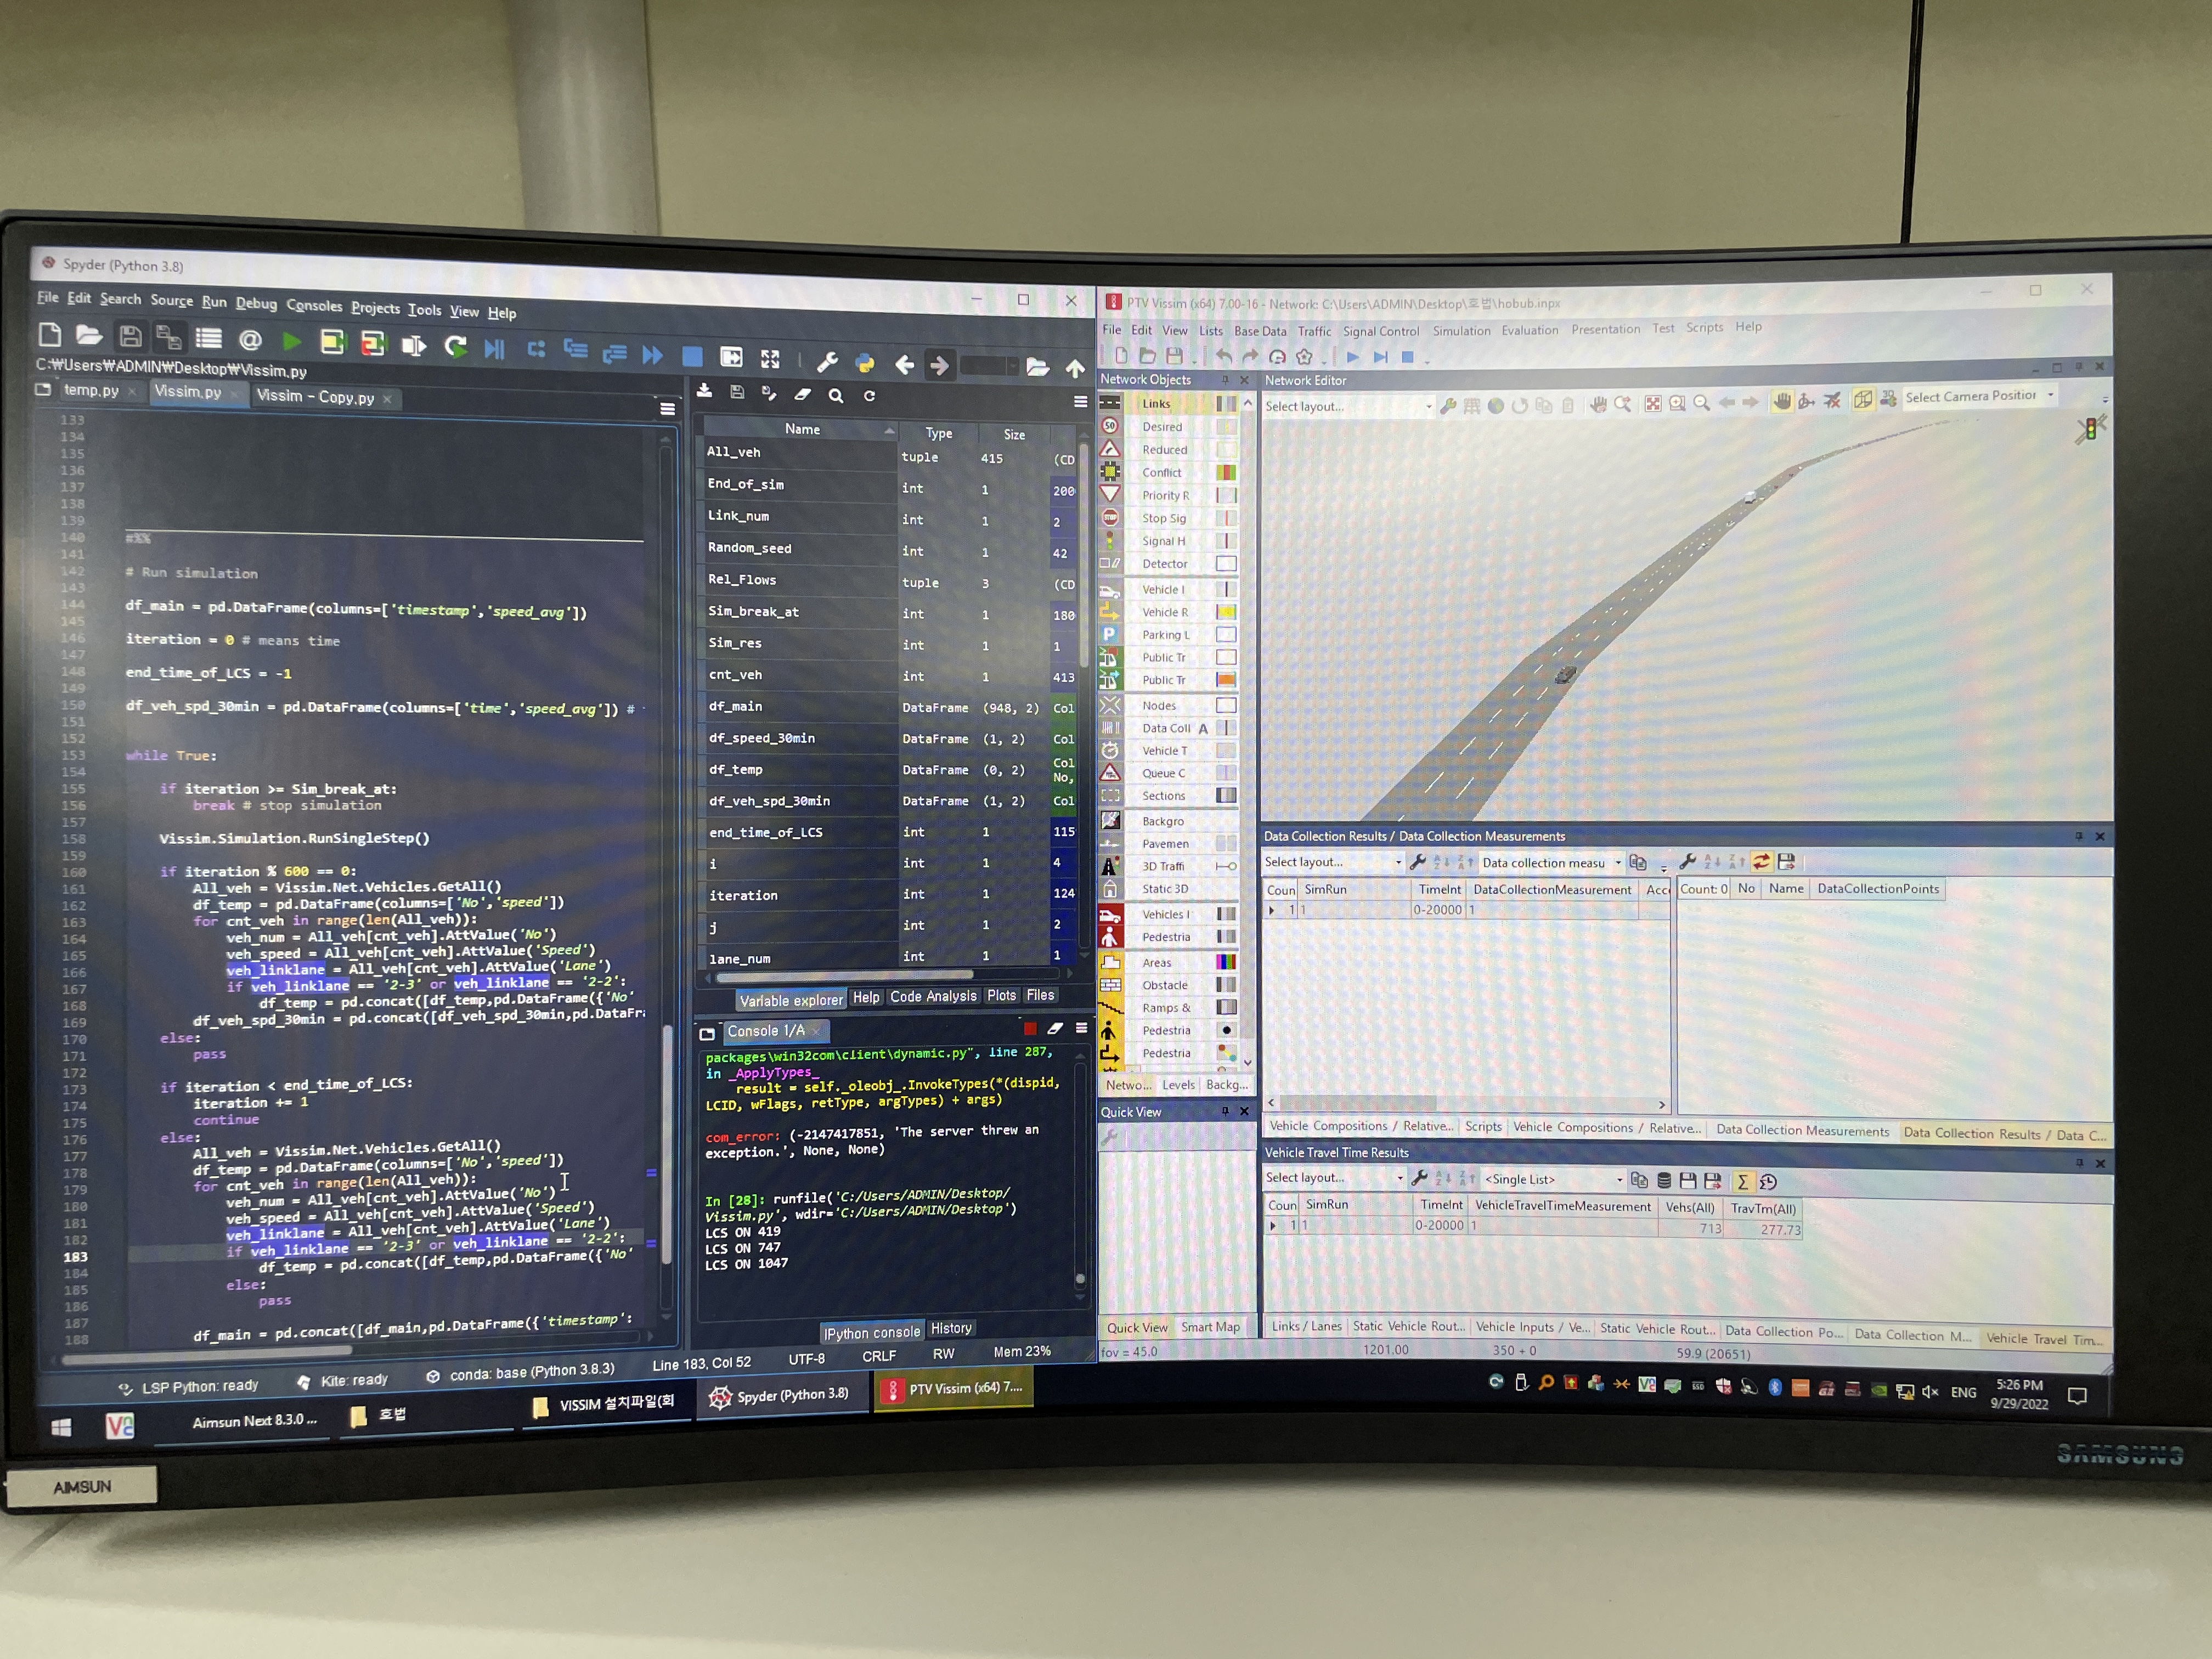Toggle the Detector visibility swatch
The width and height of the screenshot is (2212, 1659).
click(x=1226, y=564)
